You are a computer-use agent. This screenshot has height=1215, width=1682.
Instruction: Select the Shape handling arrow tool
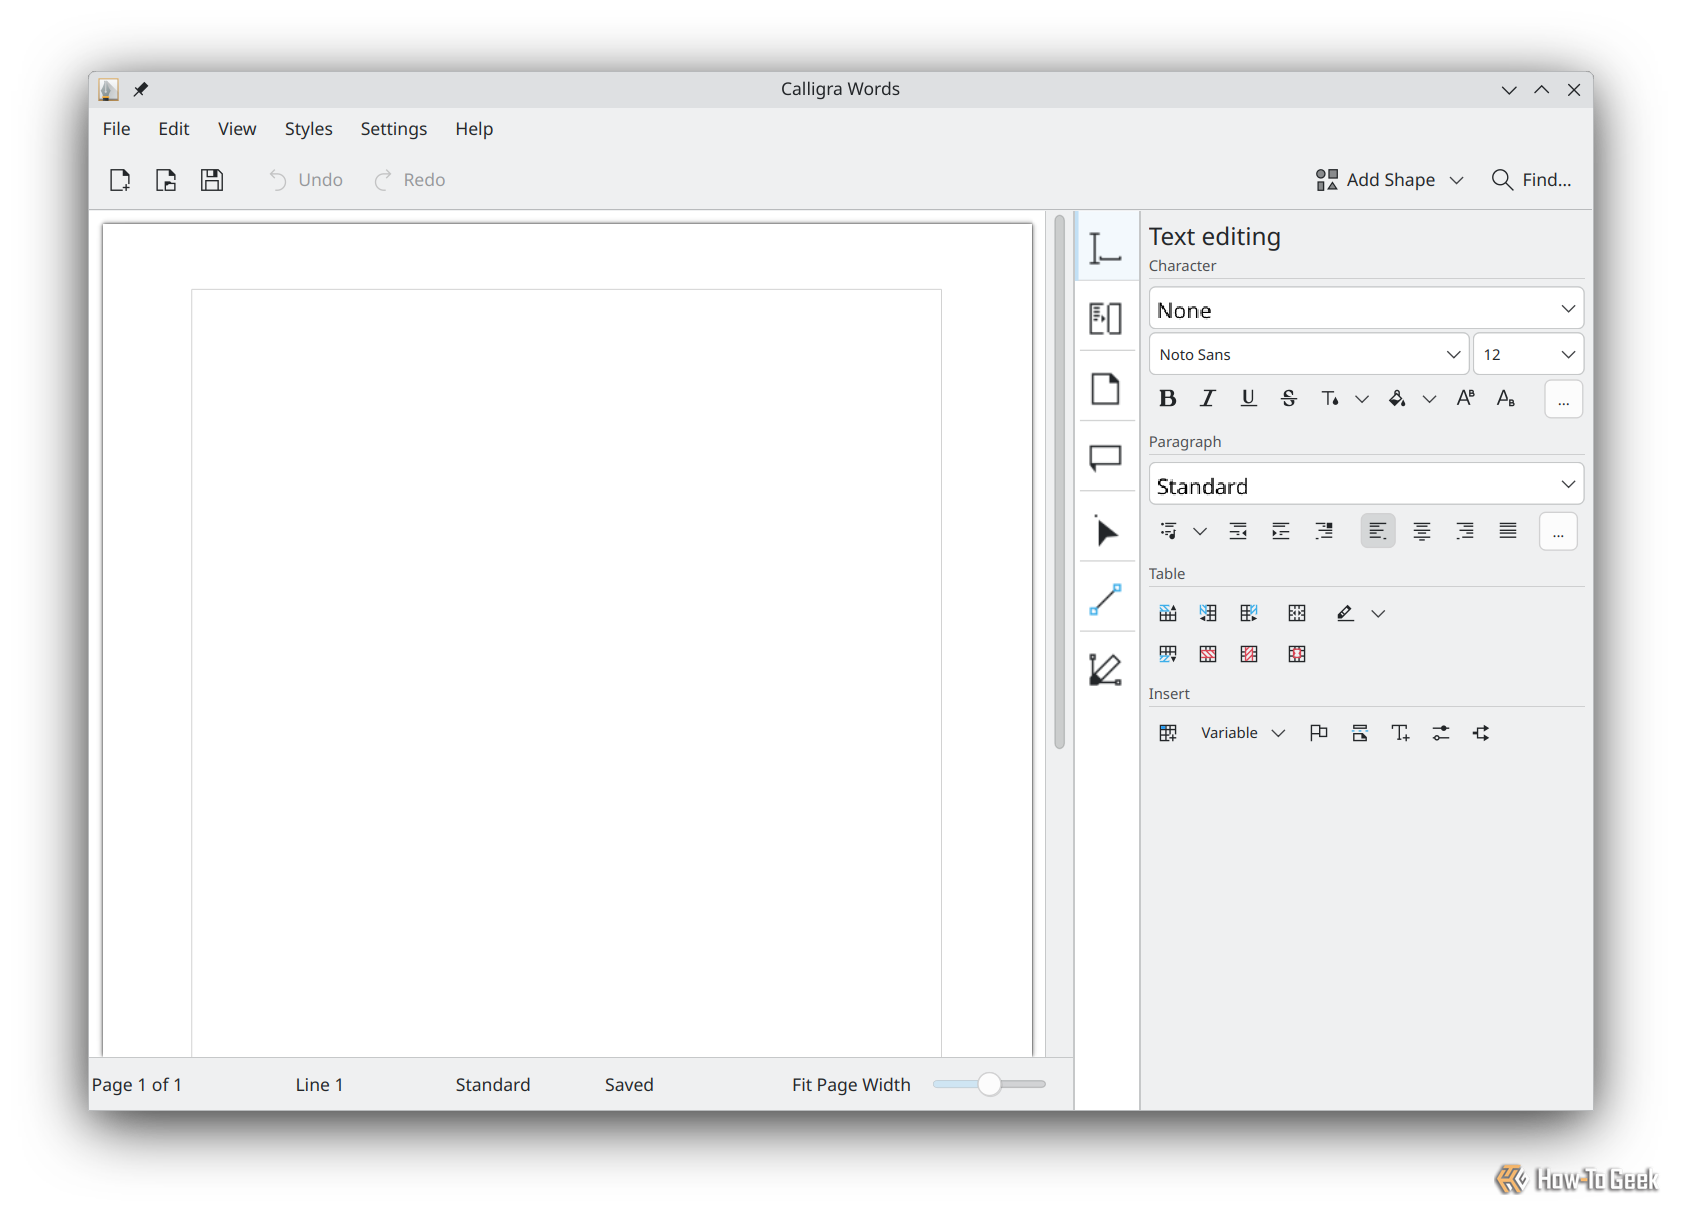coord(1107,531)
